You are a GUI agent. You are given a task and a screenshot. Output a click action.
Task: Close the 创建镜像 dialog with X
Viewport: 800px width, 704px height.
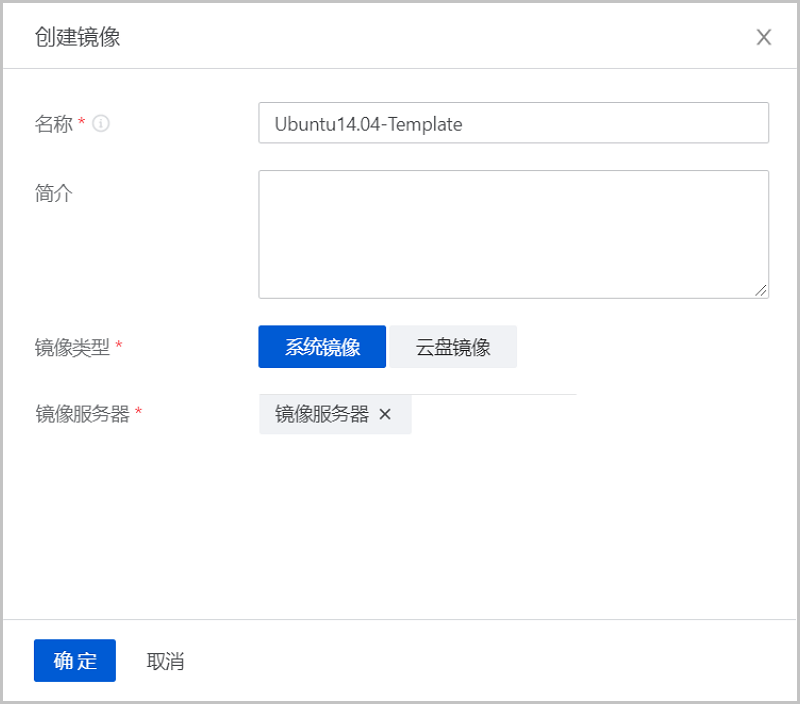(764, 38)
